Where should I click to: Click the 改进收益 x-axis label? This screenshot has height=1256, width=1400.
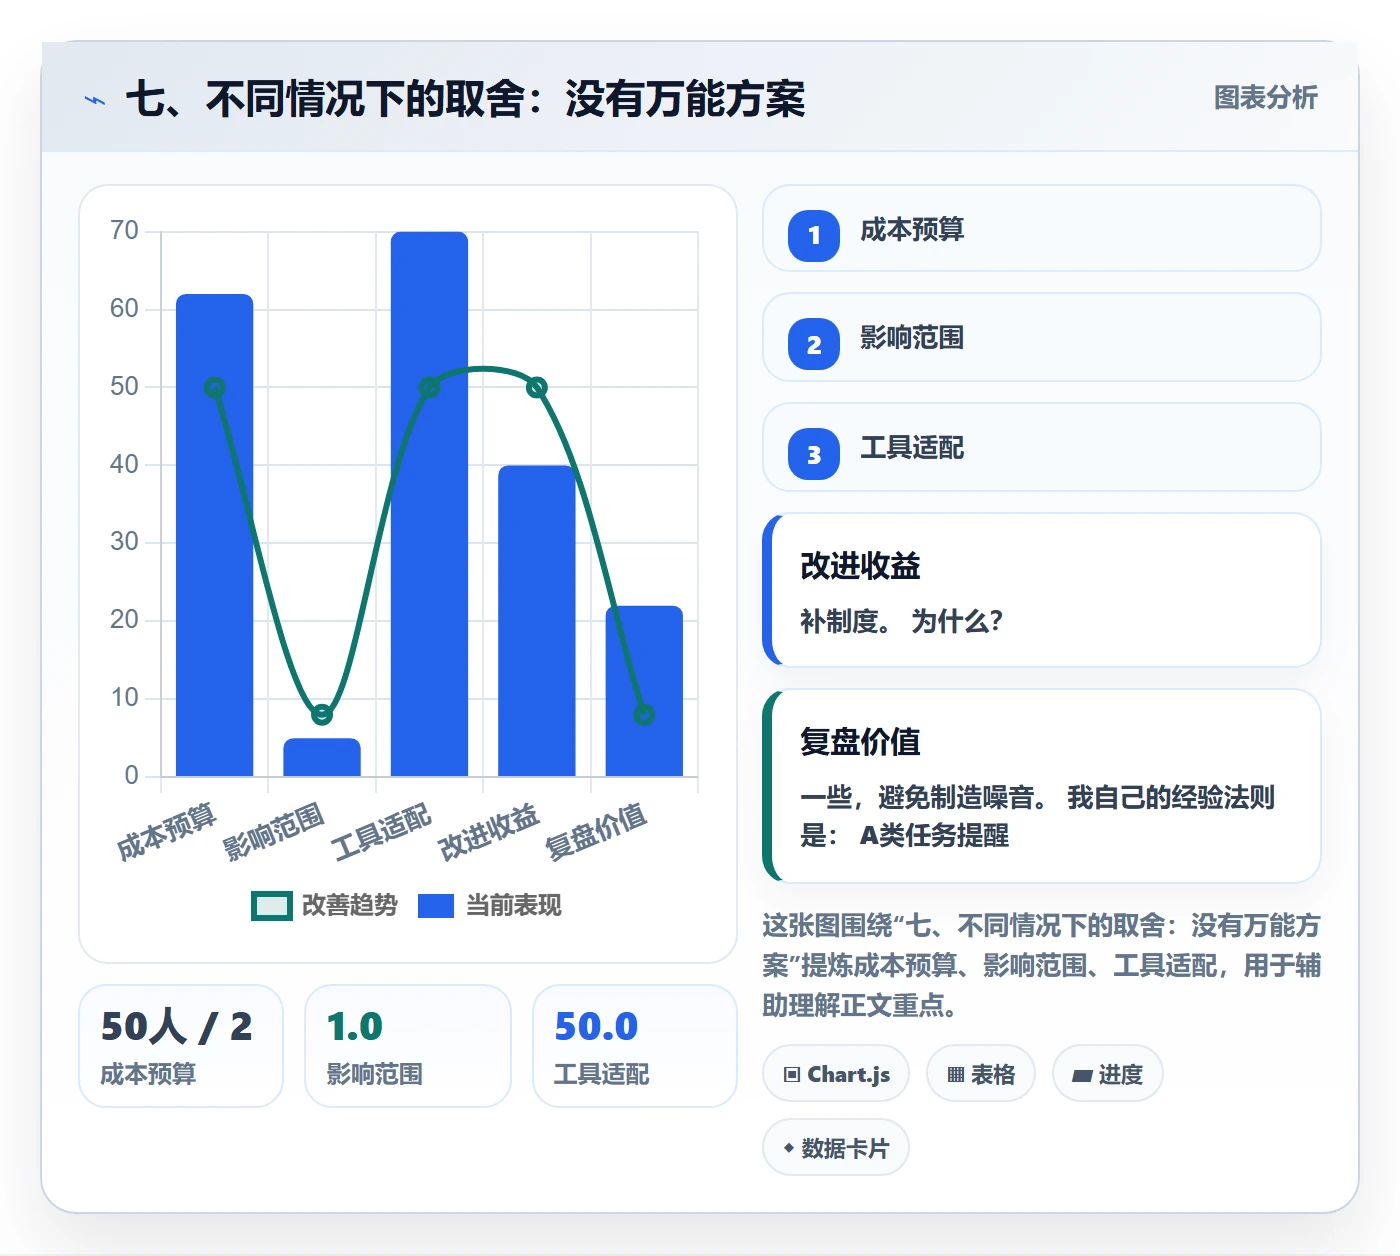coord(489,831)
